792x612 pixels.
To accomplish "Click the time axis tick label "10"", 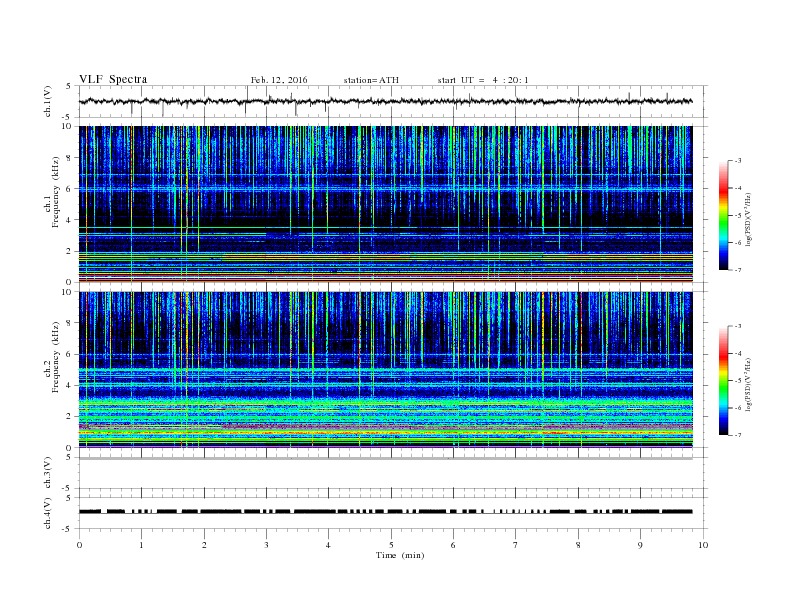I will click(703, 545).
